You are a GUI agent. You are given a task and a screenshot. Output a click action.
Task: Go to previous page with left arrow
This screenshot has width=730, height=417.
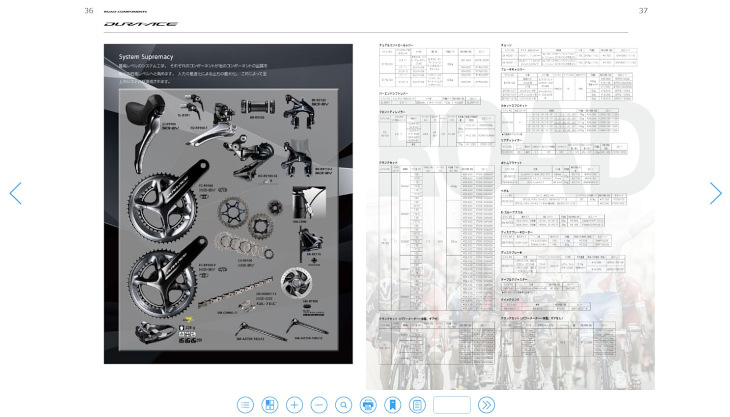(15, 193)
